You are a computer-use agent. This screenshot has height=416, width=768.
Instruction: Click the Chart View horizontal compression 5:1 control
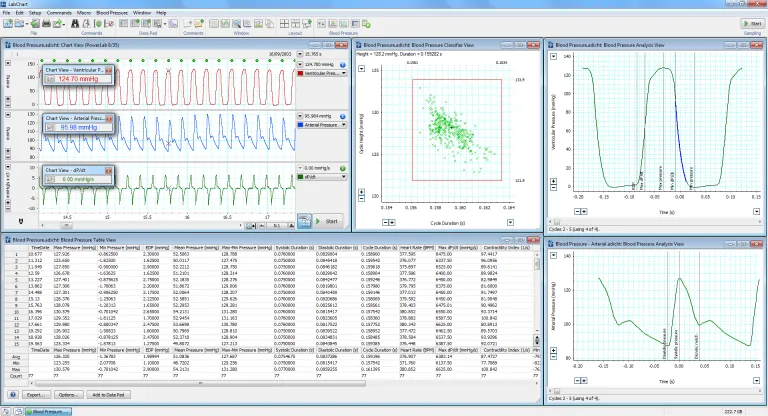click(277, 226)
